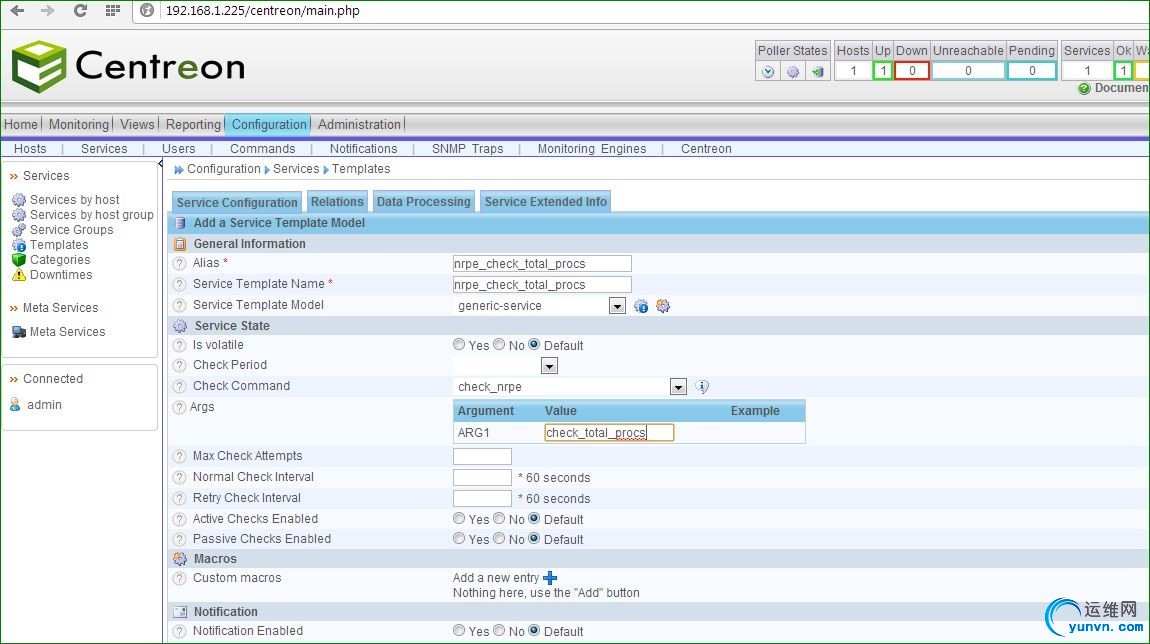Image resolution: width=1150 pixels, height=644 pixels.
Task: Open the Service Template Model dropdown
Action: click(x=617, y=306)
